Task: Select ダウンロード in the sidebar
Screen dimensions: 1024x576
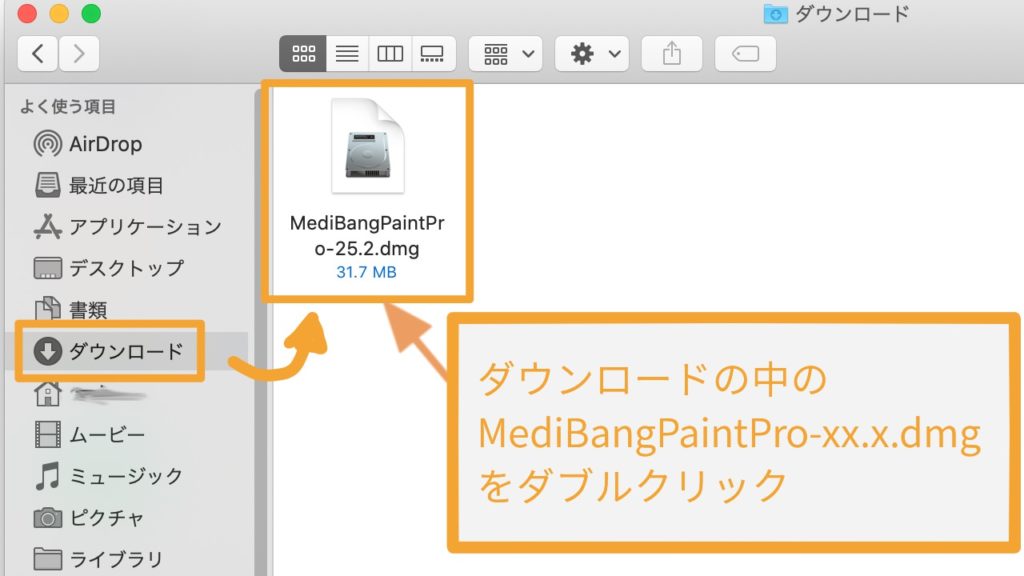Action: [109, 351]
